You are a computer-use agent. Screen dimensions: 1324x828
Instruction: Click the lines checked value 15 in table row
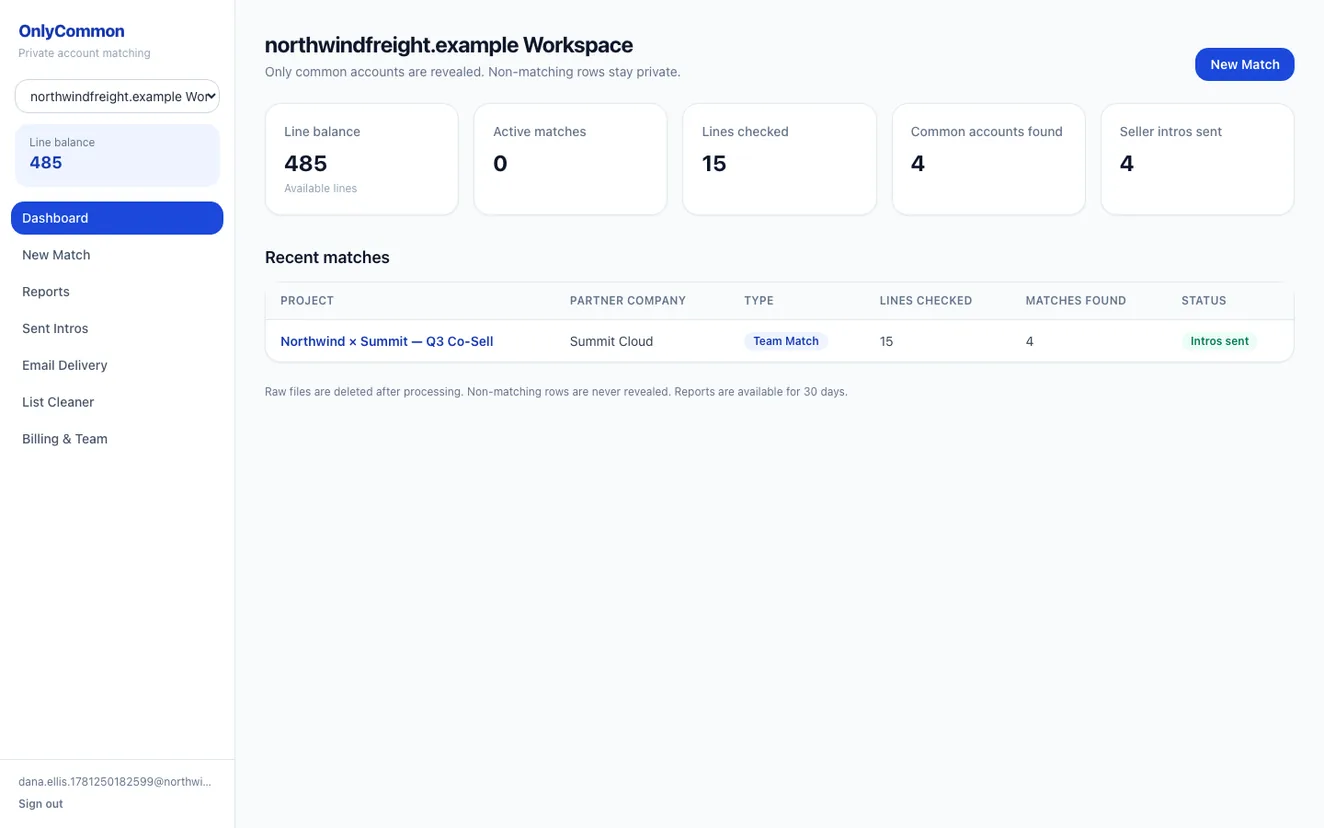(x=886, y=341)
